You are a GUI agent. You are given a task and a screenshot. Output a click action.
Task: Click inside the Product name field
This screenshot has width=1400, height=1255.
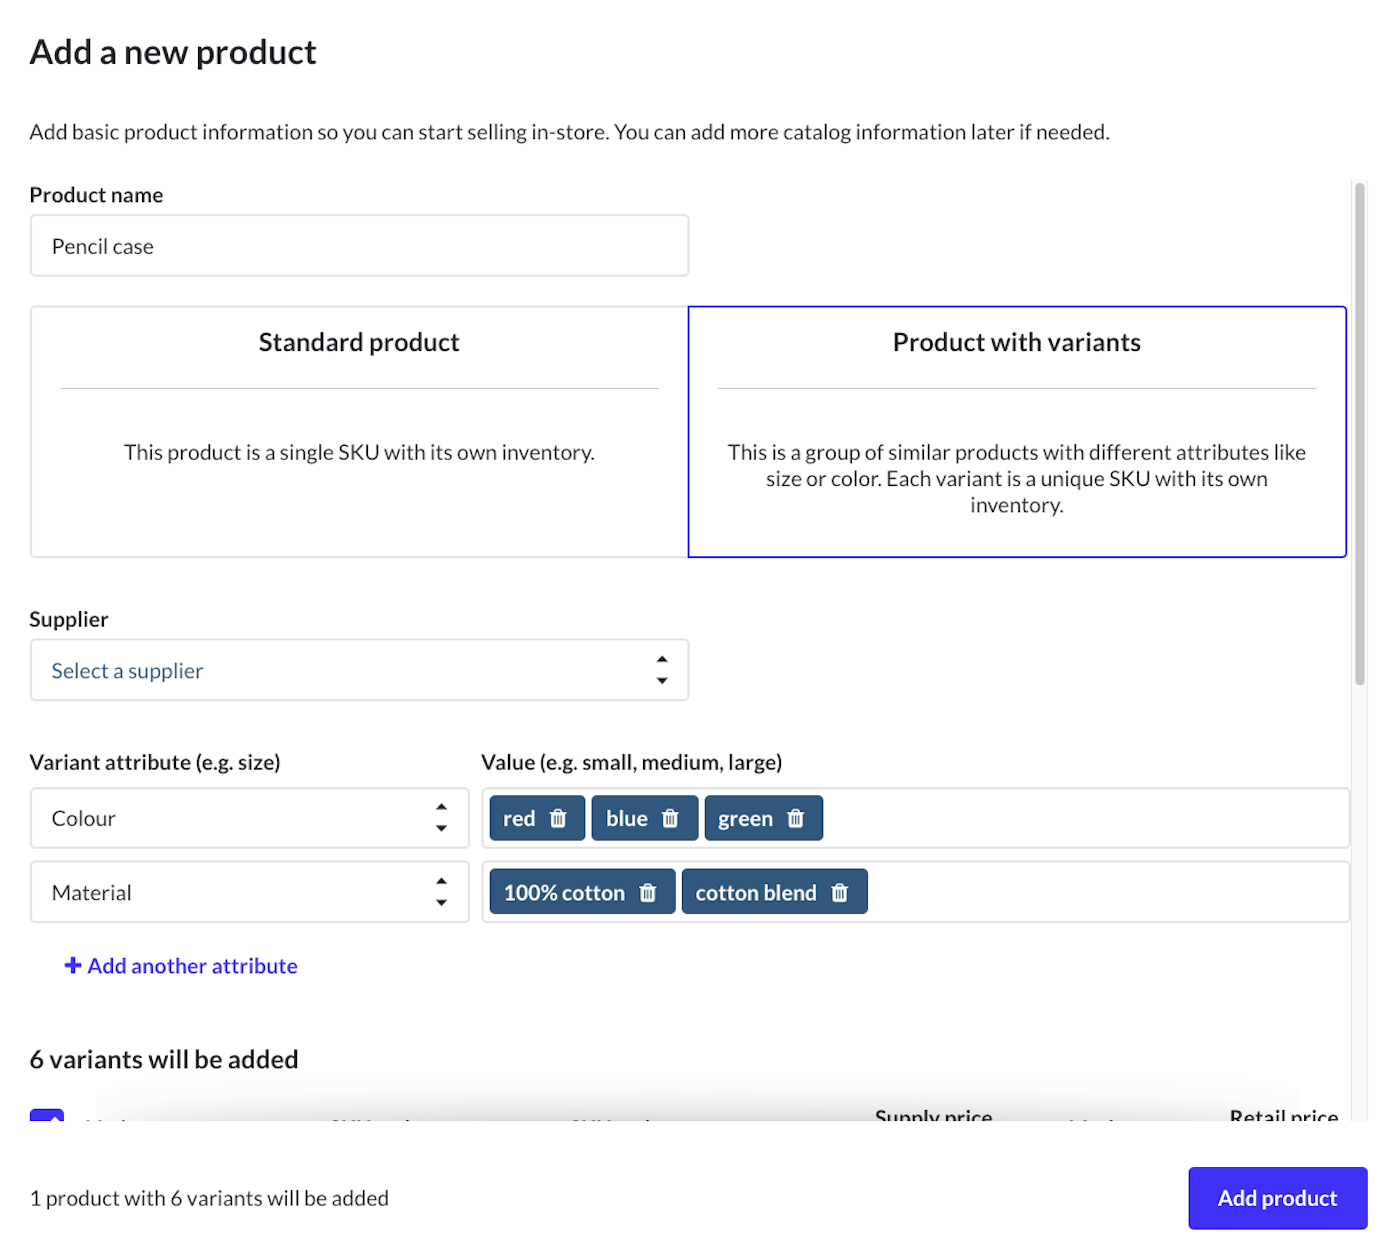click(x=359, y=245)
